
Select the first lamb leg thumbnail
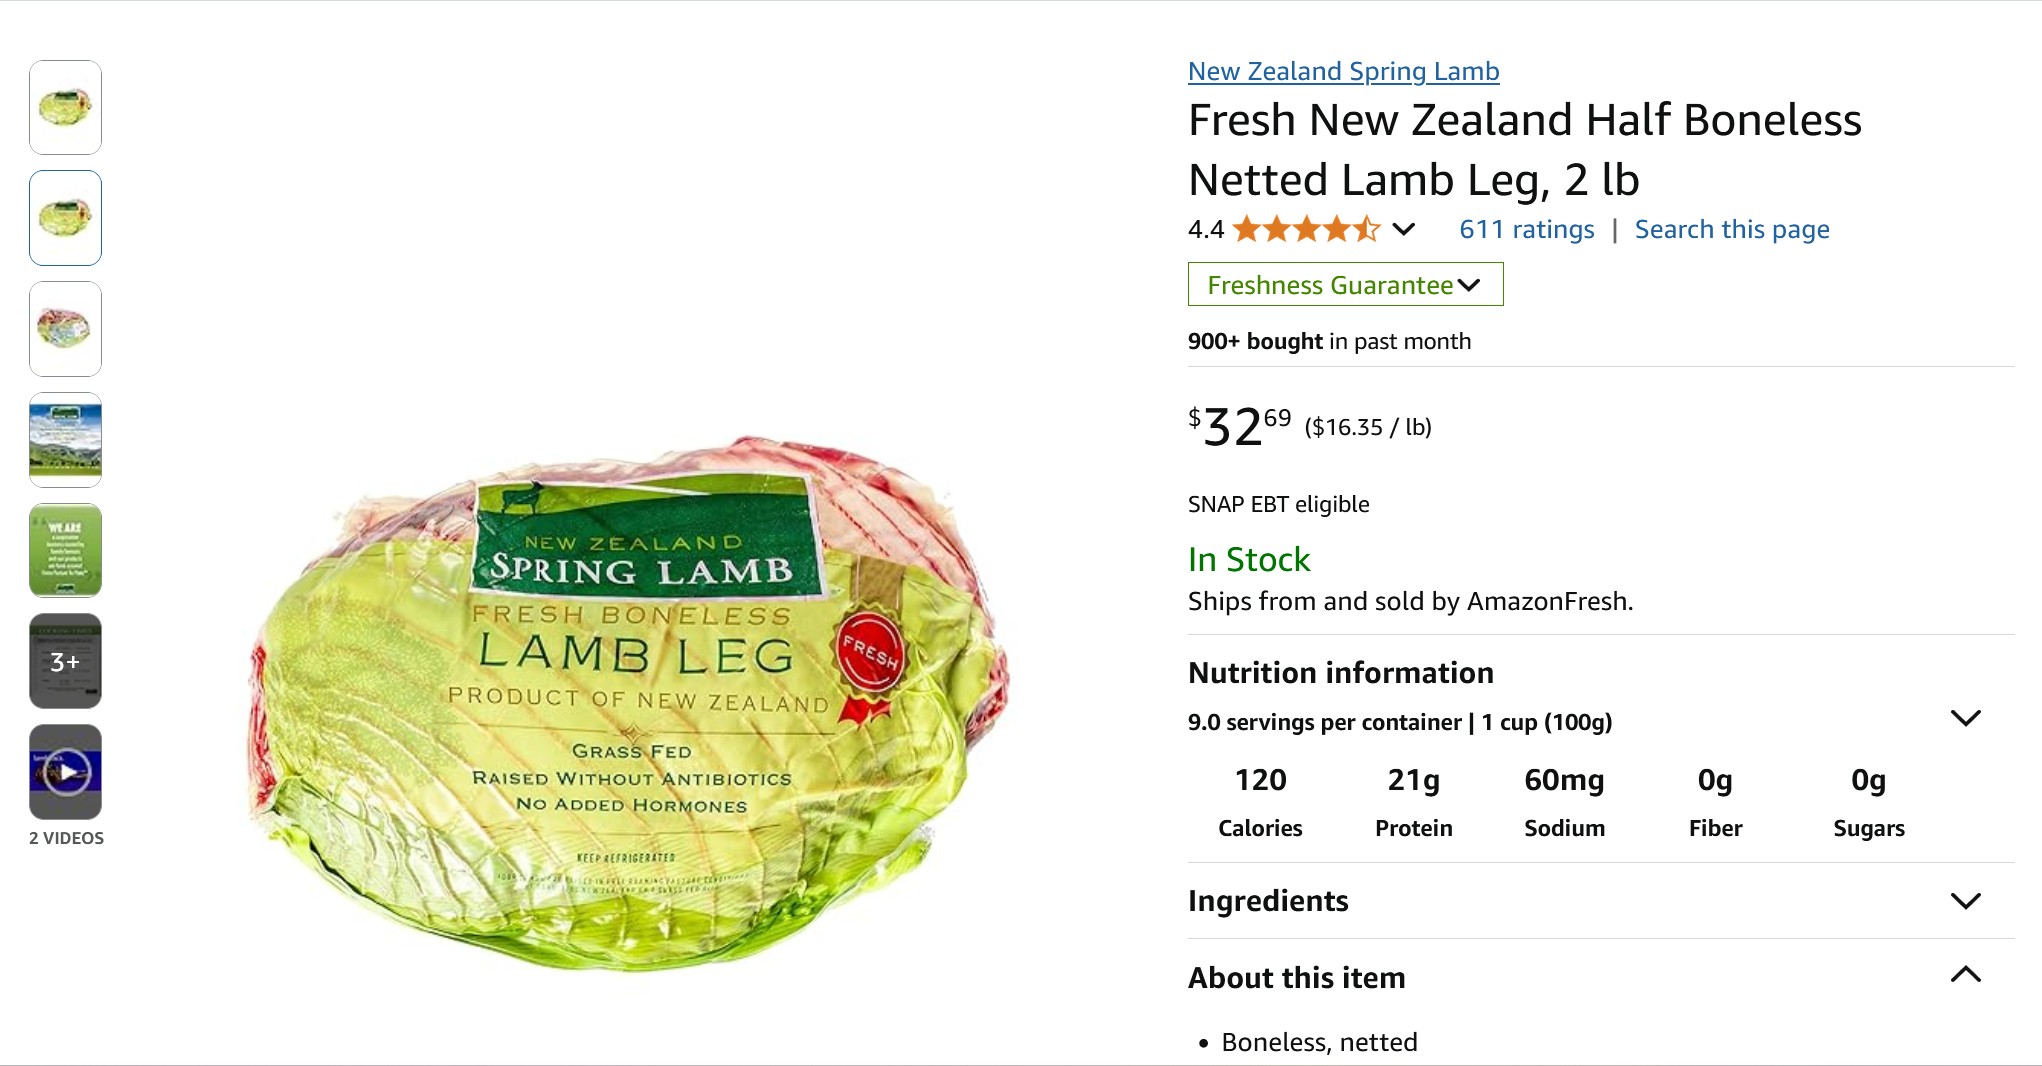(66, 107)
